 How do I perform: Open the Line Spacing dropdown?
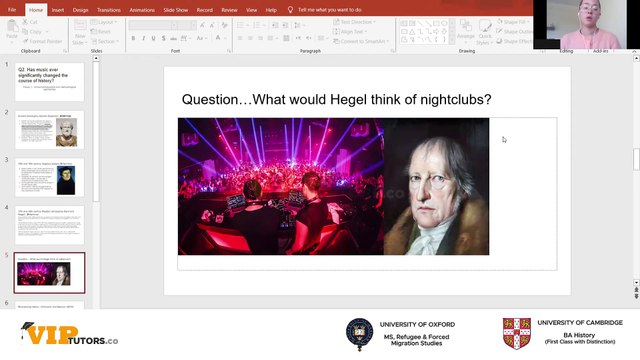(300, 25)
